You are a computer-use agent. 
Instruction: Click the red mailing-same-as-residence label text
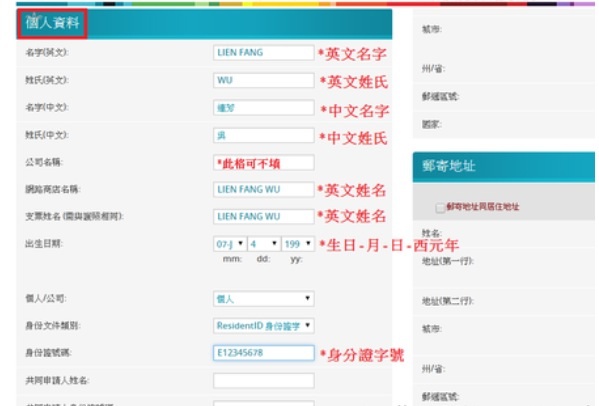[x=483, y=207]
